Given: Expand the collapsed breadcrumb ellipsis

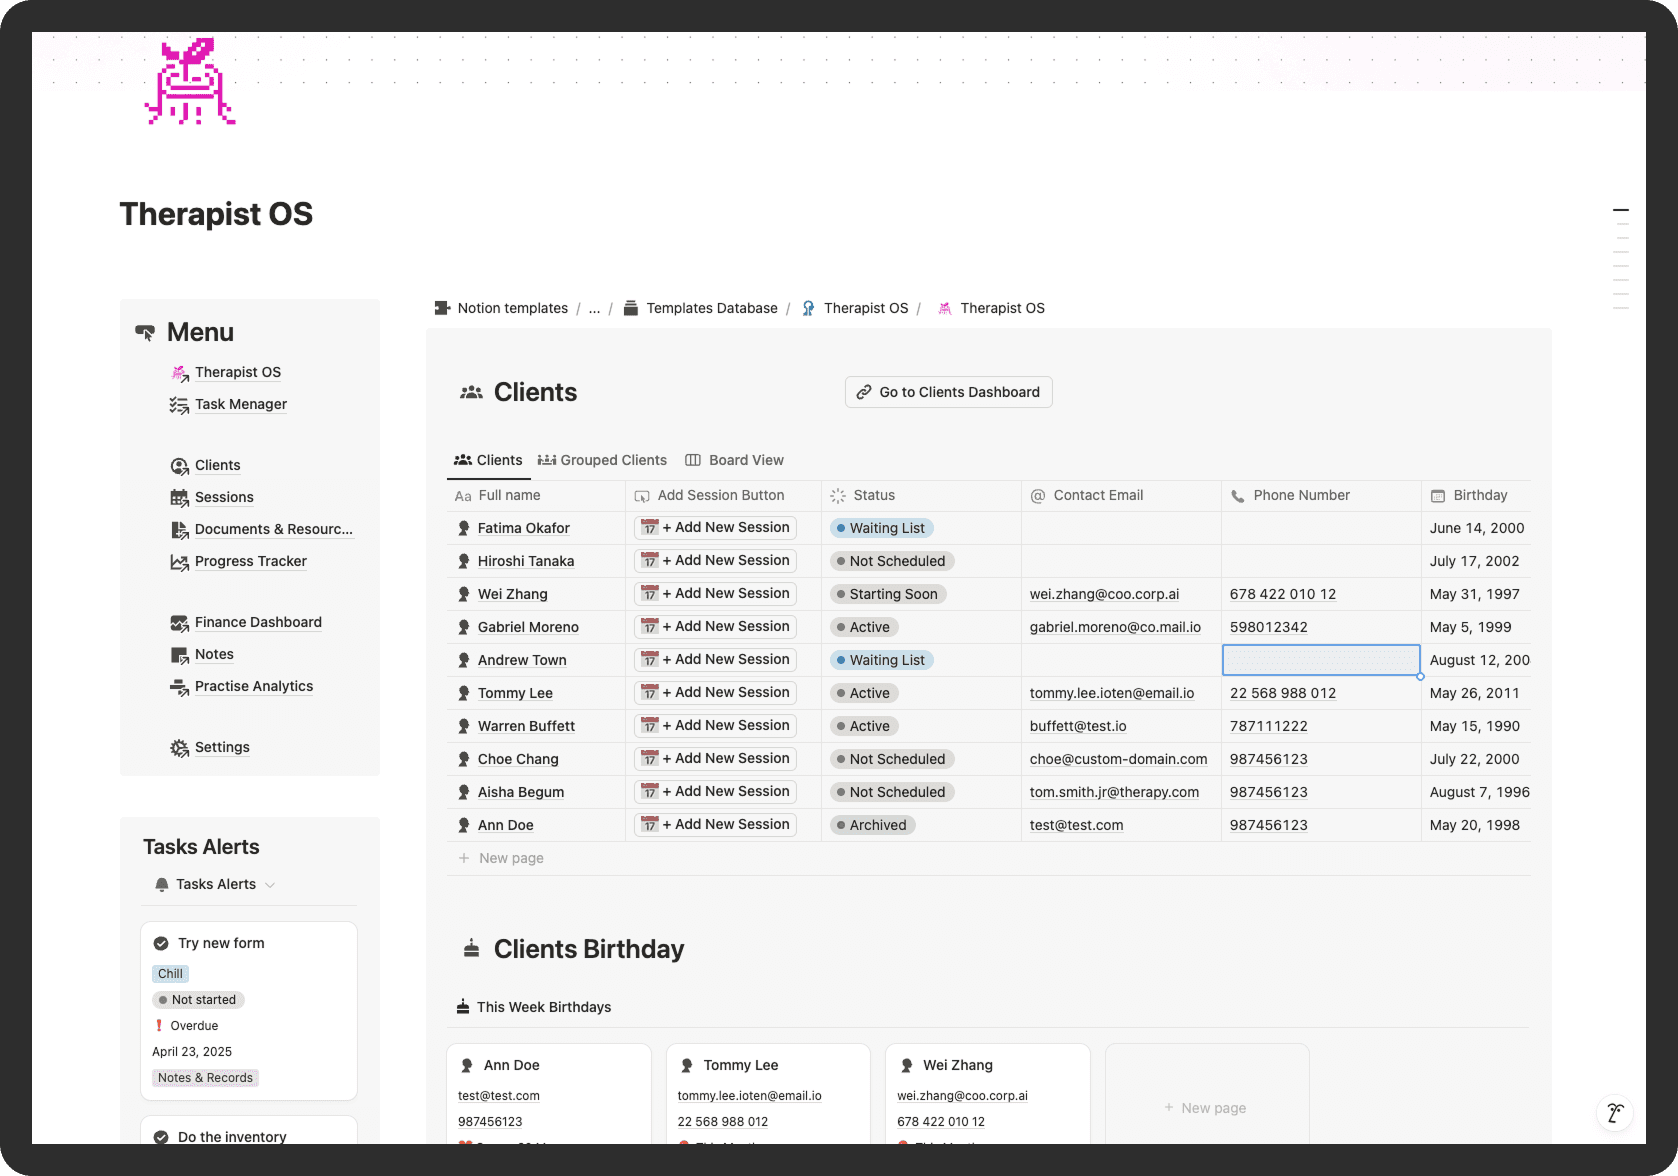Looking at the screenshot, I should pos(595,308).
